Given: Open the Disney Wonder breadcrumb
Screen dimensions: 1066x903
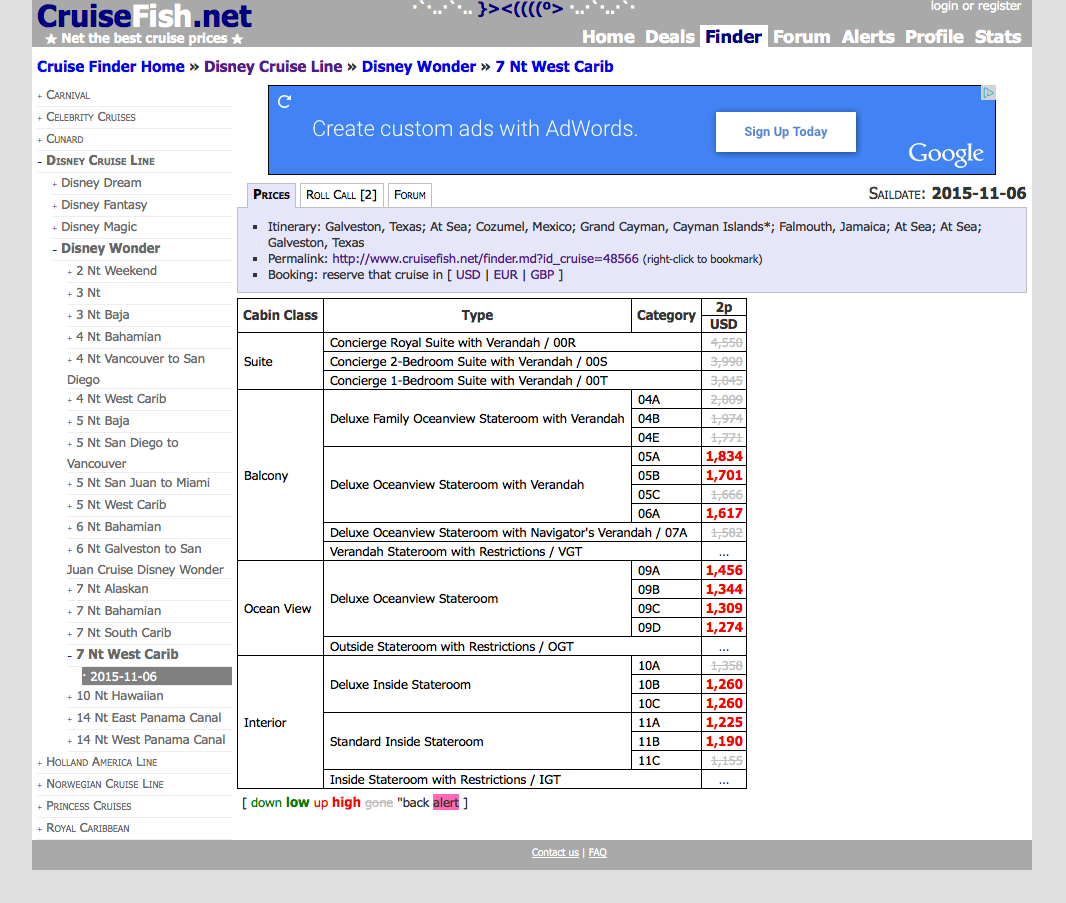Looking at the screenshot, I should (419, 67).
